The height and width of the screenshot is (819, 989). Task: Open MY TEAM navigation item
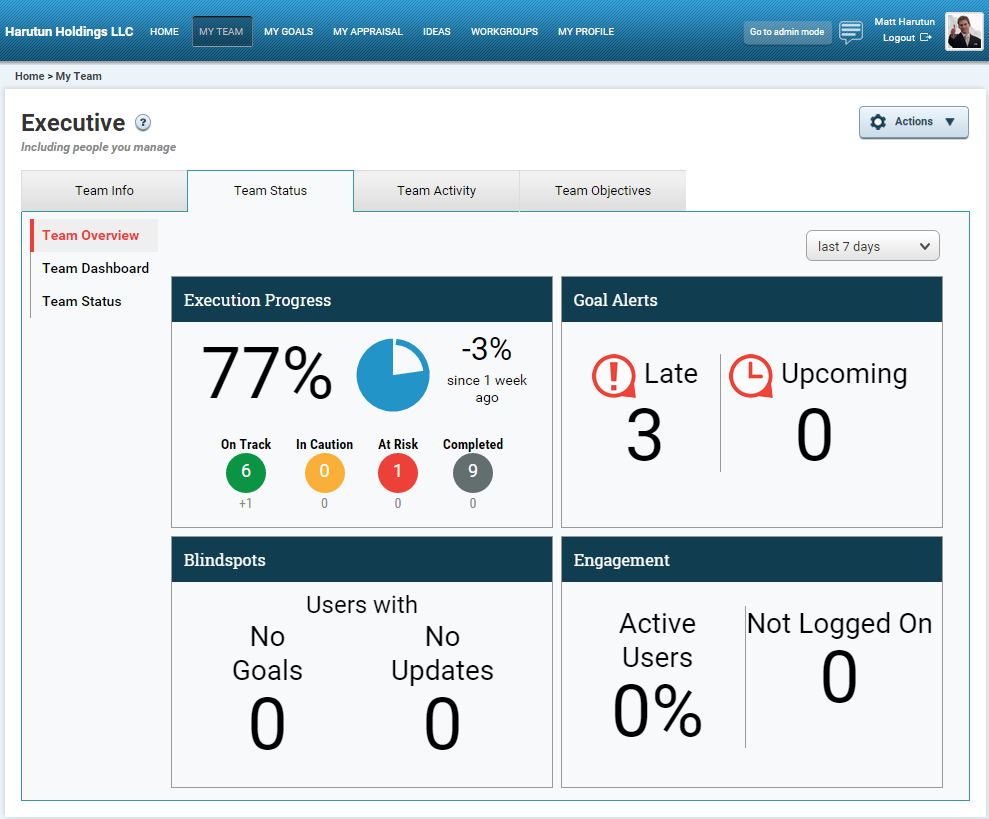coord(221,32)
